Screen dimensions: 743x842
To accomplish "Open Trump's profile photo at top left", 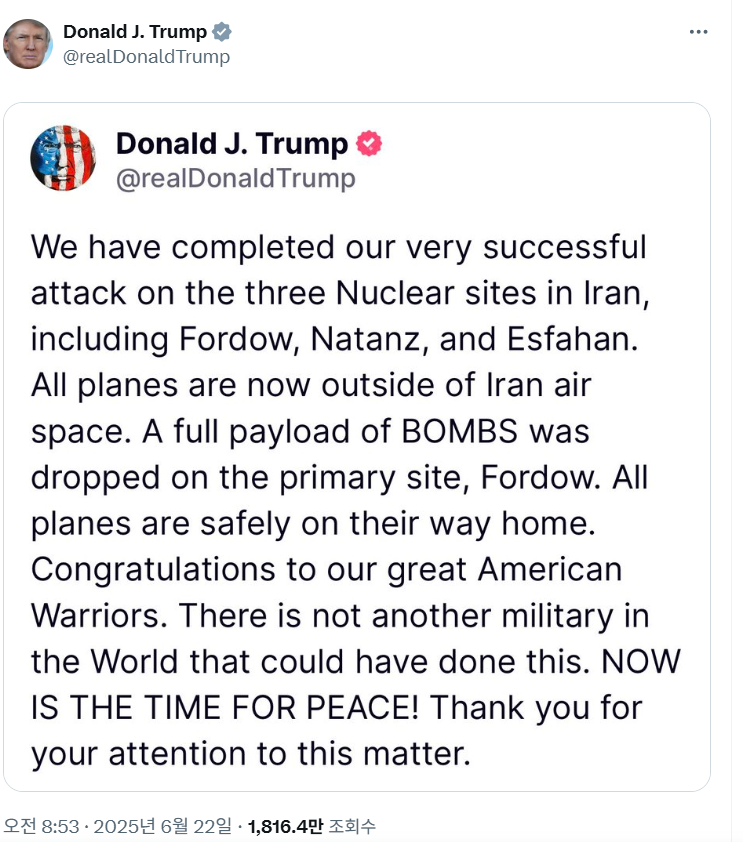I will click(x=31, y=42).
